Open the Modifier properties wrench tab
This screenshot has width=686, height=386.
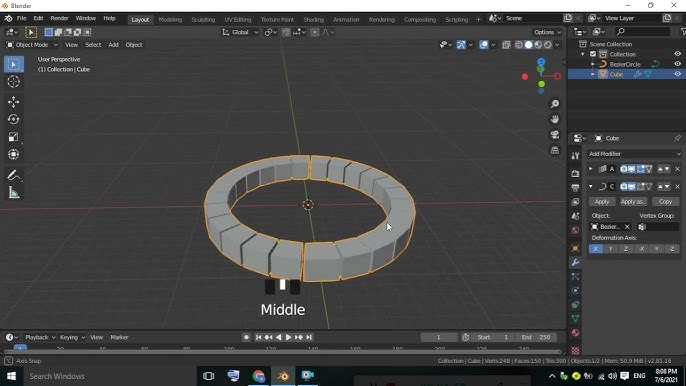click(575, 262)
